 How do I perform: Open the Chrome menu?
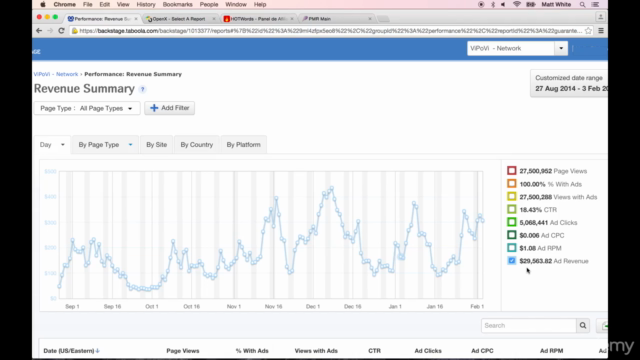click(64, 4)
